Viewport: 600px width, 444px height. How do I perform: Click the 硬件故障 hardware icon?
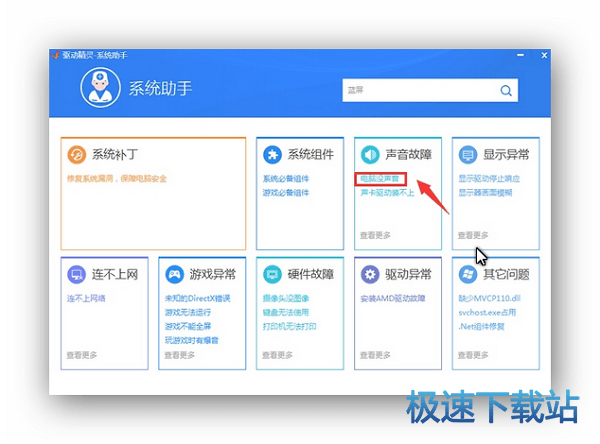pos(272,274)
